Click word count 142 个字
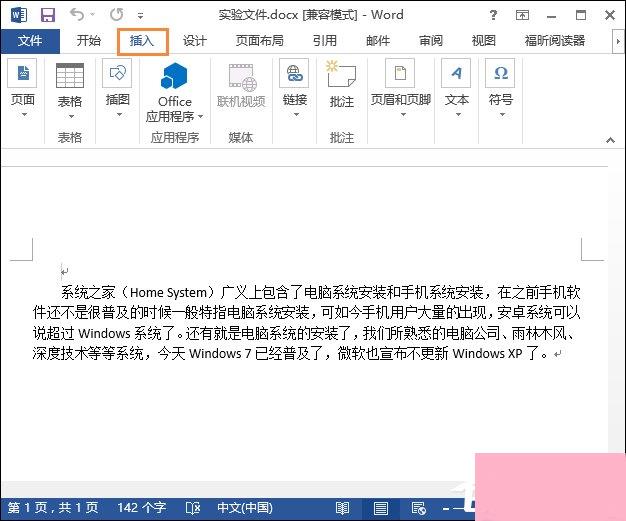 [141, 508]
